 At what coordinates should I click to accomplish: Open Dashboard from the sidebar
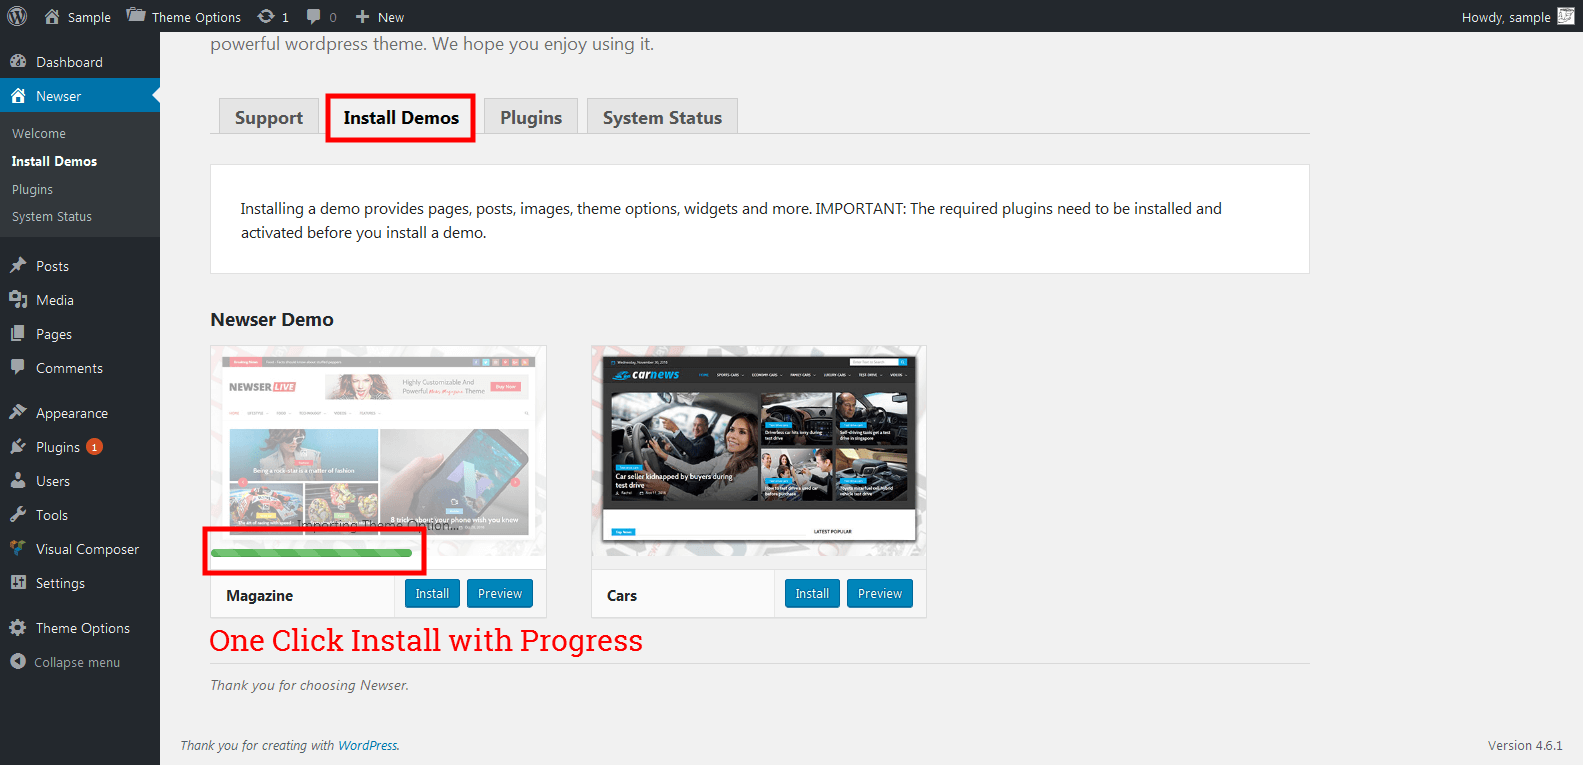tap(69, 62)
